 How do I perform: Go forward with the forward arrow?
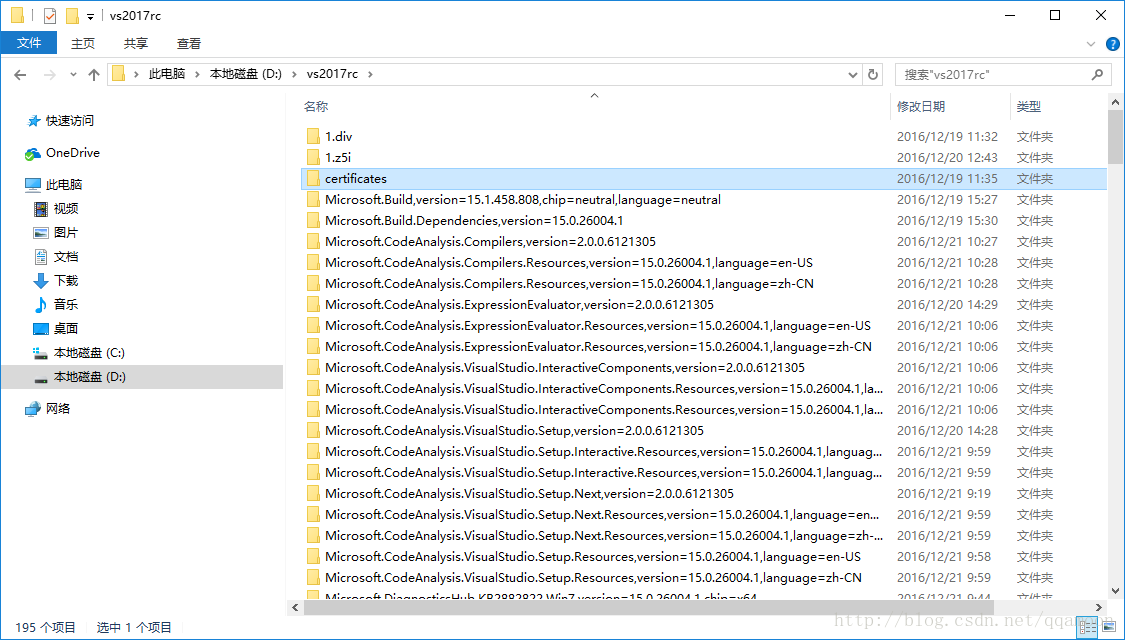[x=49, y=75]
